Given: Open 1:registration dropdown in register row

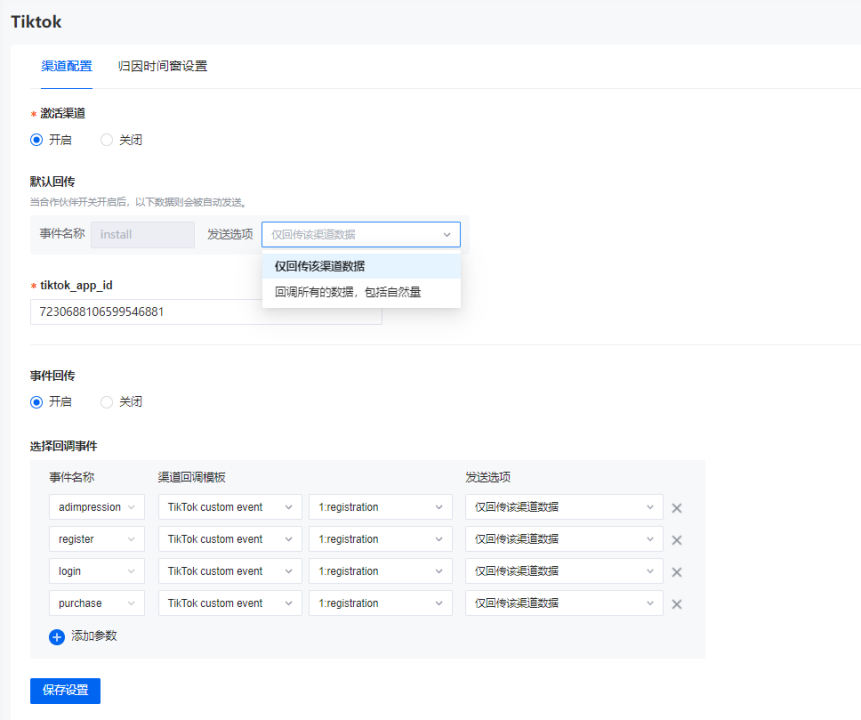Looking at the screenshot, I should click(x=381, y=539).
